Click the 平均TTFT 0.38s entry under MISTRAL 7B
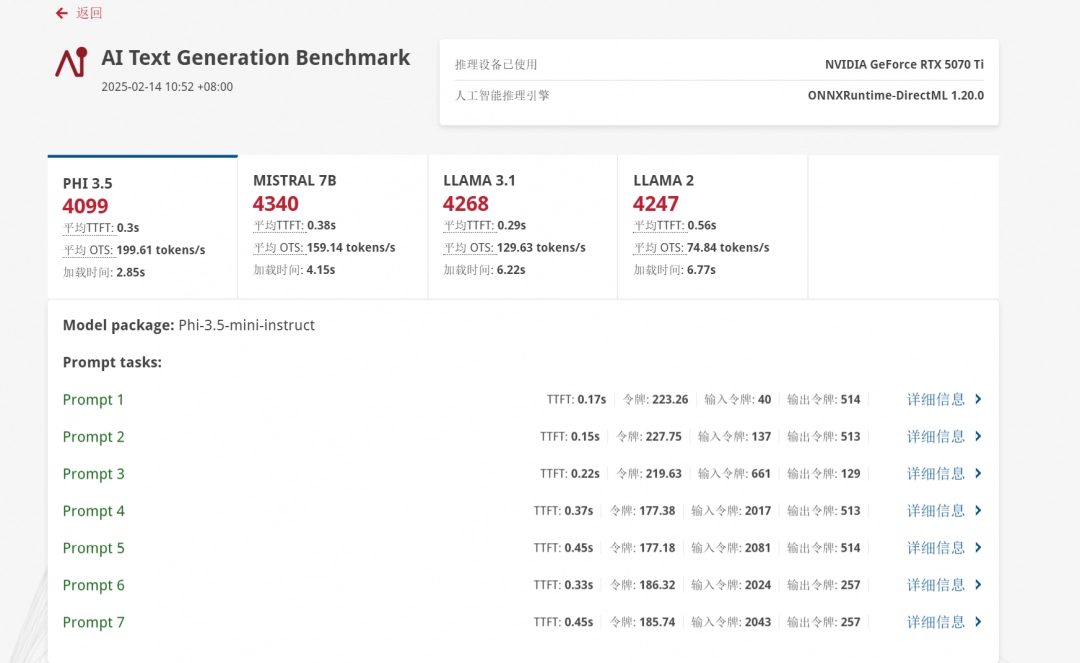Viewport: 1080px width, 663px height. (x=295, y=226)
